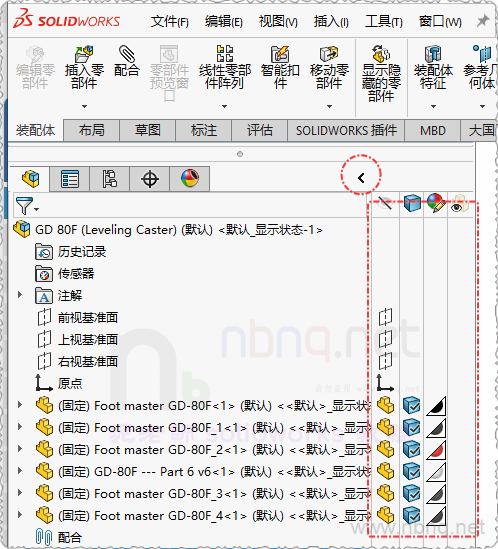Open dropdown under Move Component (移动零部件)
Viewport: 498px width, 549px height.
pyautogui.click(x=329, y=106)
